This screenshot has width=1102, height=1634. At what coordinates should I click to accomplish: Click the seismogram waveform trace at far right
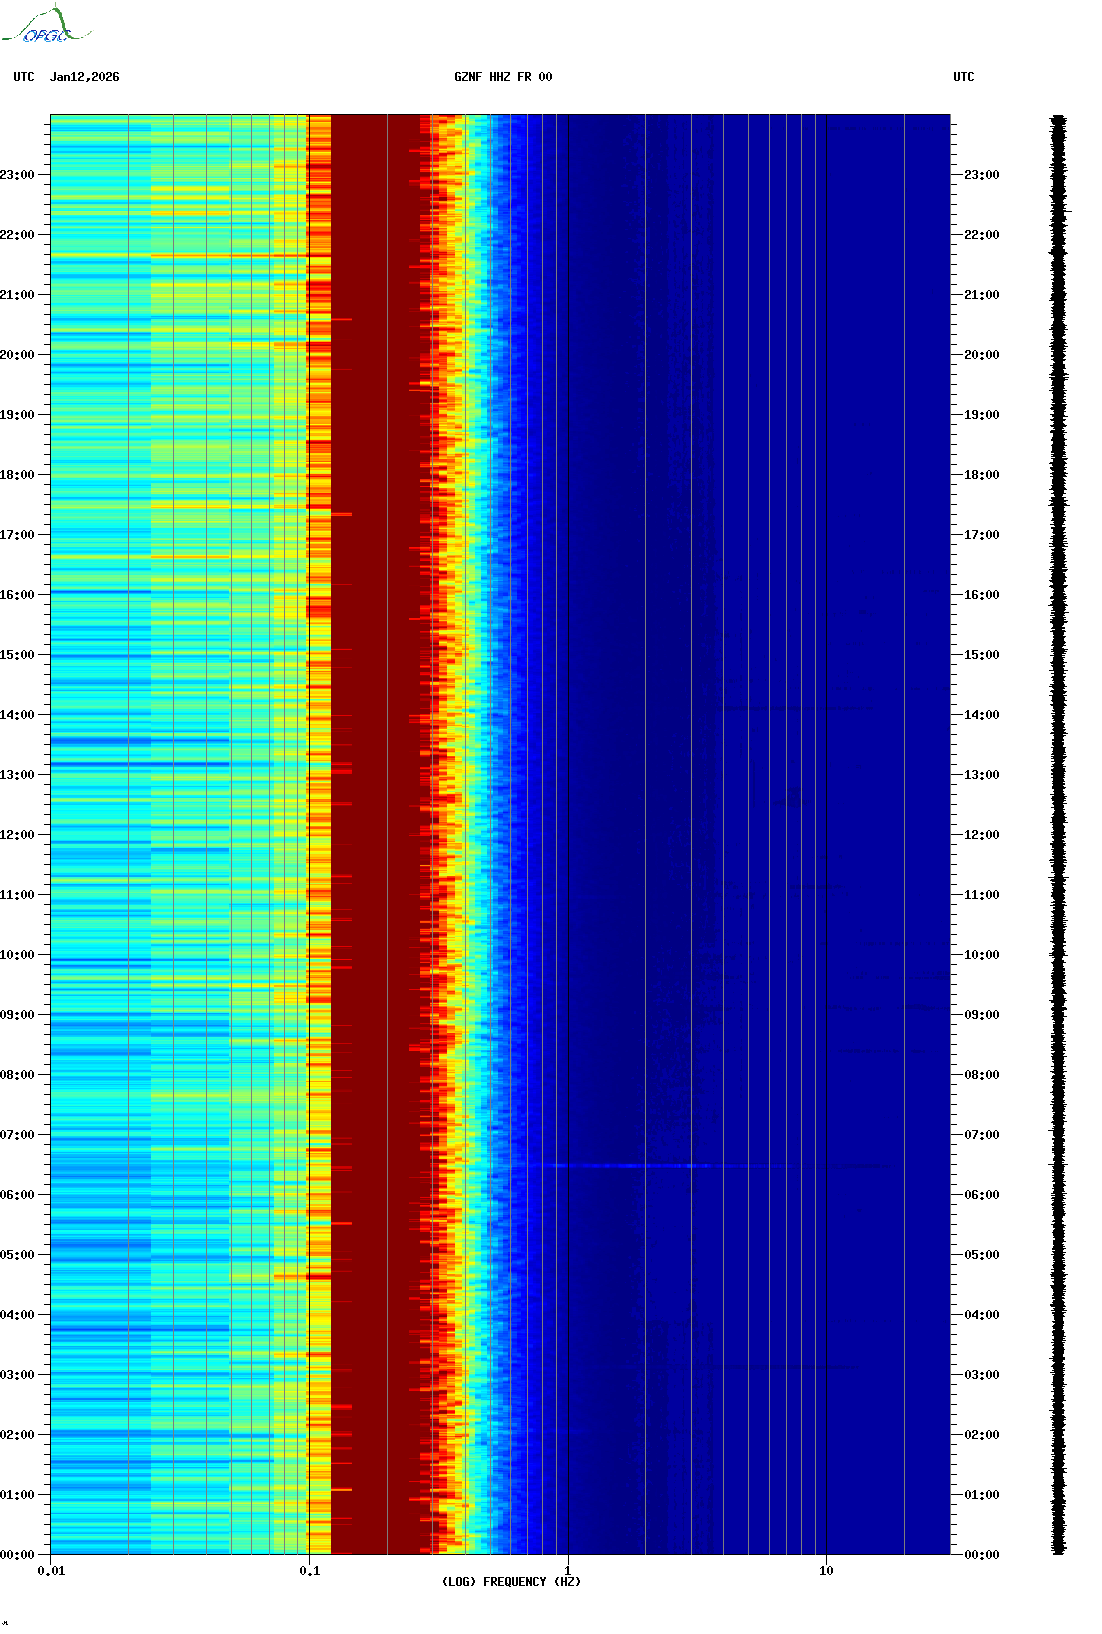1058,835
